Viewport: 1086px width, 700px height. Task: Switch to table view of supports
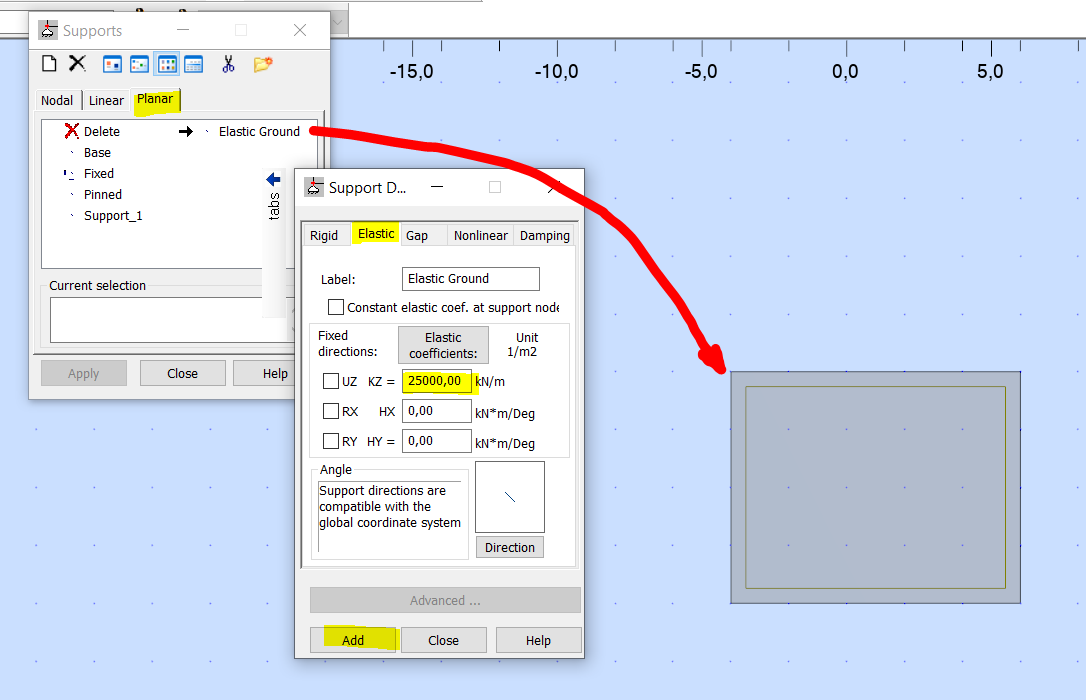pyautogui.click(x=194, y=63)
